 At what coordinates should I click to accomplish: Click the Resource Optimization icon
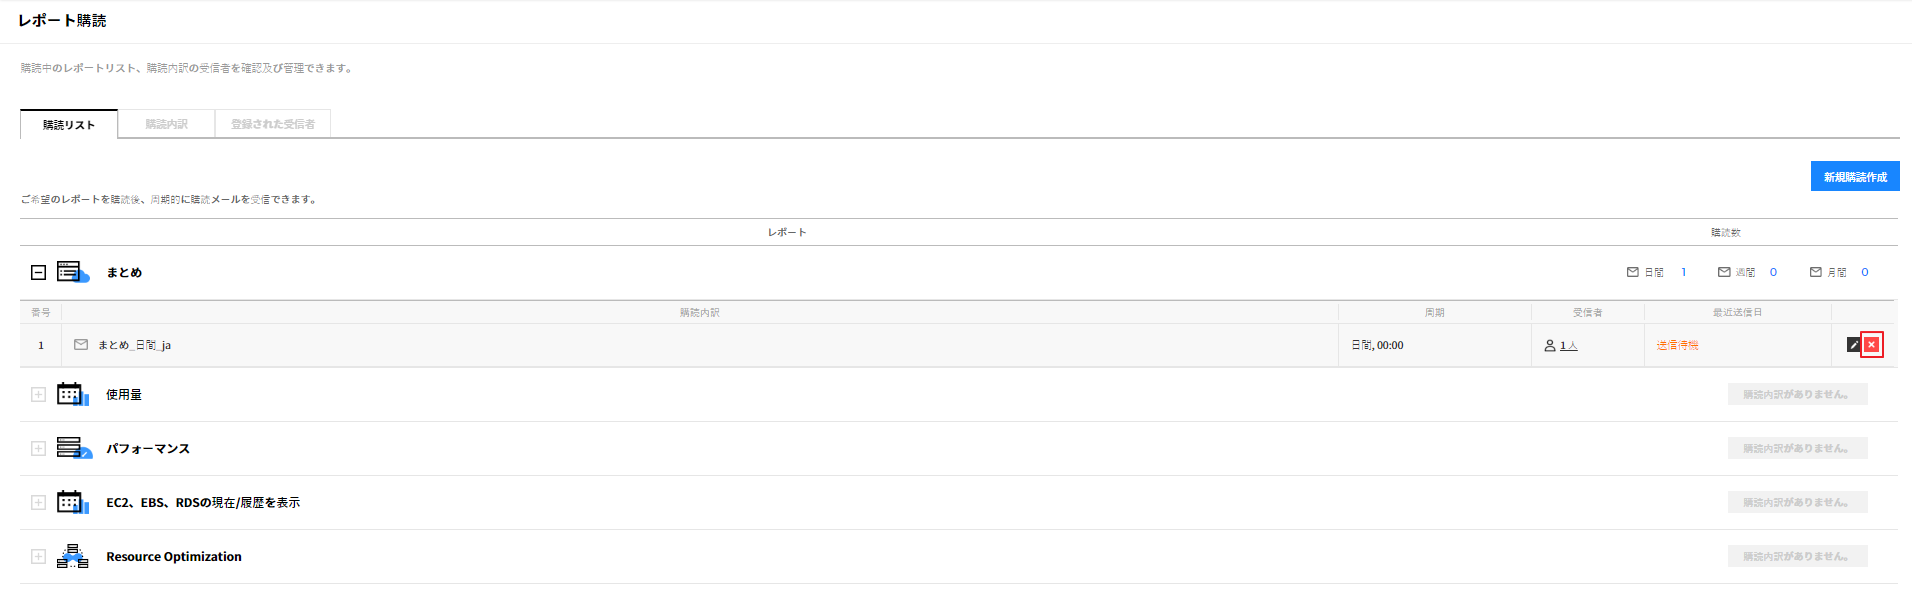pos(73,556)
